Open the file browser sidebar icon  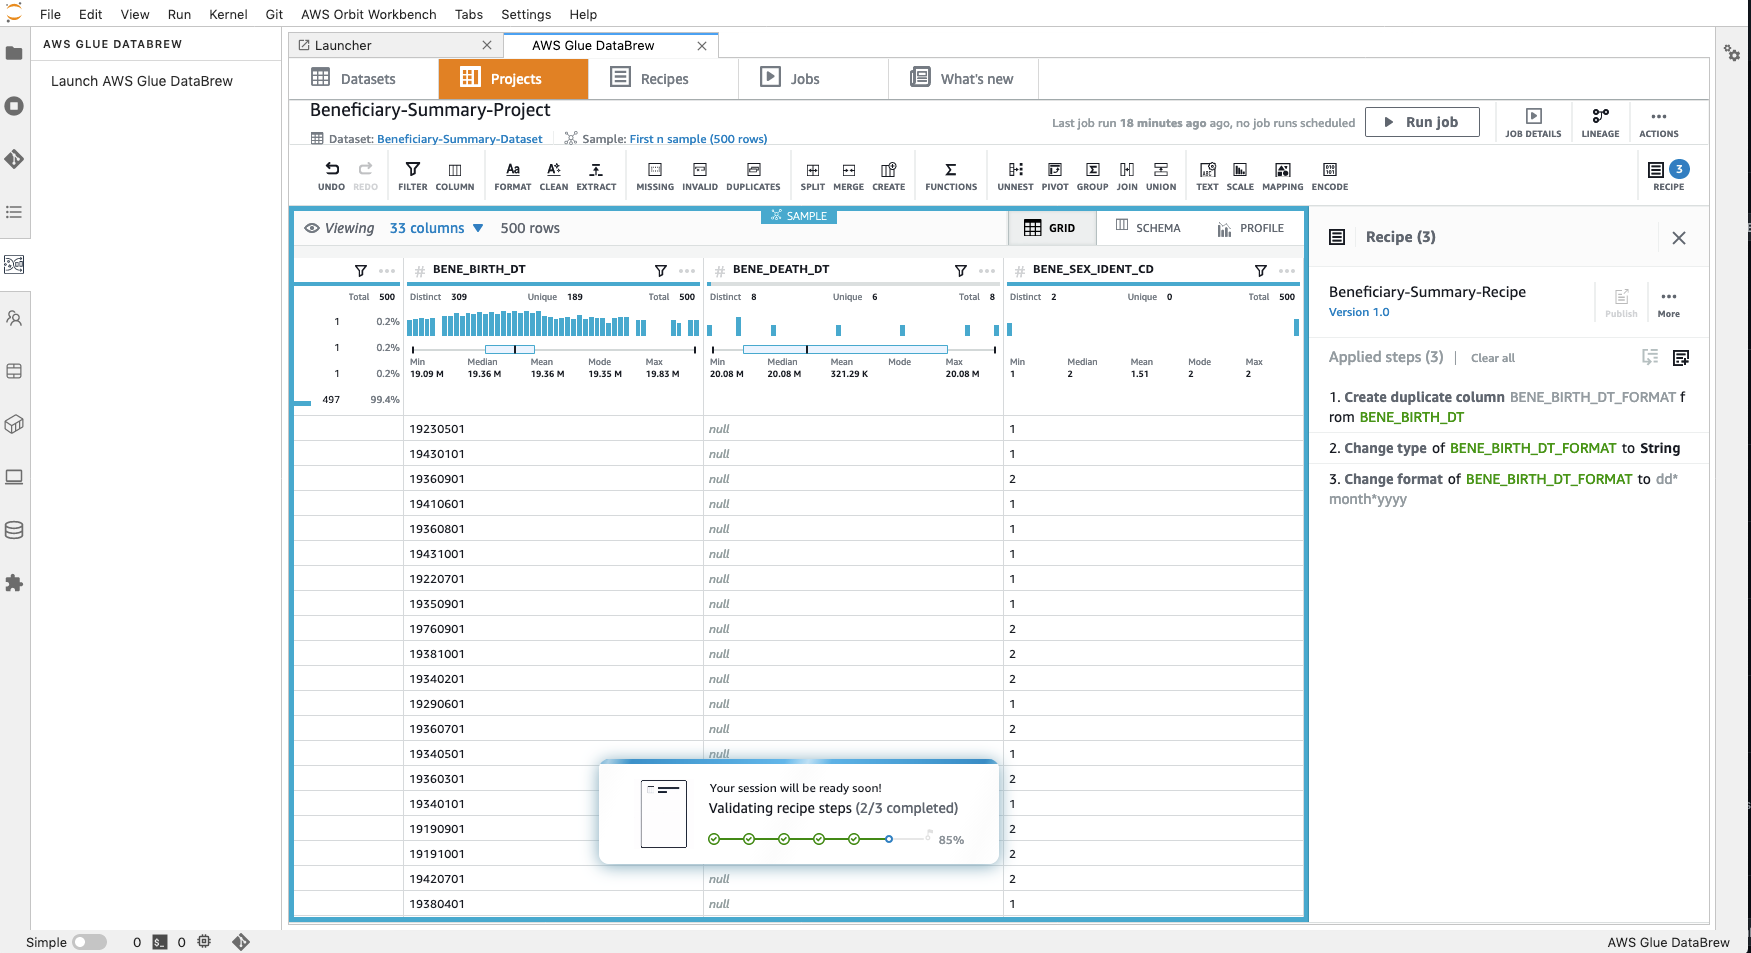click(14, 53)
